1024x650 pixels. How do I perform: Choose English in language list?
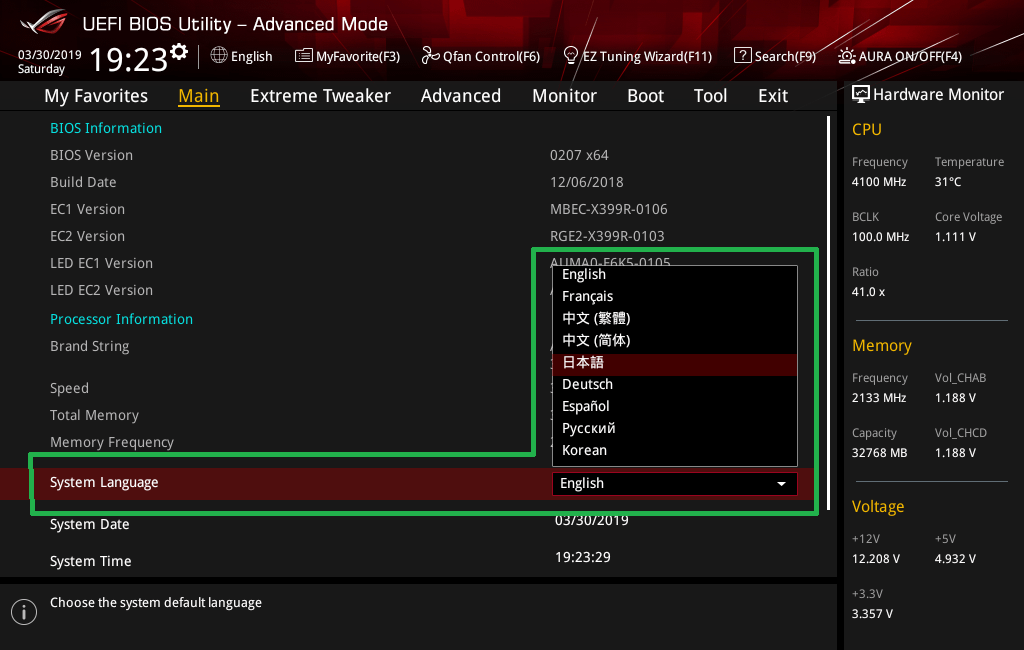675,274
